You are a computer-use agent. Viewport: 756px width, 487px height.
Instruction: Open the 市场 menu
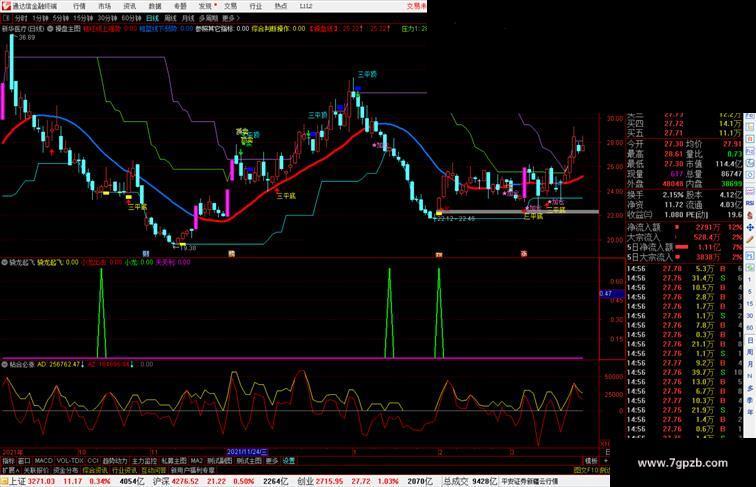click(105, 6)
